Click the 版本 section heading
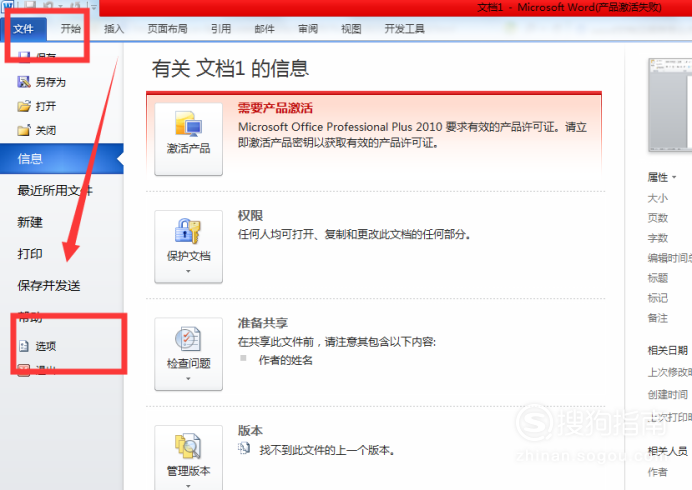This screenshot has width=692, height=490. tap(250, 430)
